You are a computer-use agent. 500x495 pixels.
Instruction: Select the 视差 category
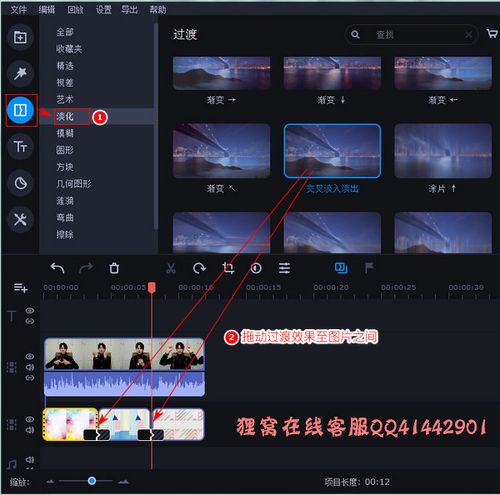pyautogui.click(x=65, y=83)
